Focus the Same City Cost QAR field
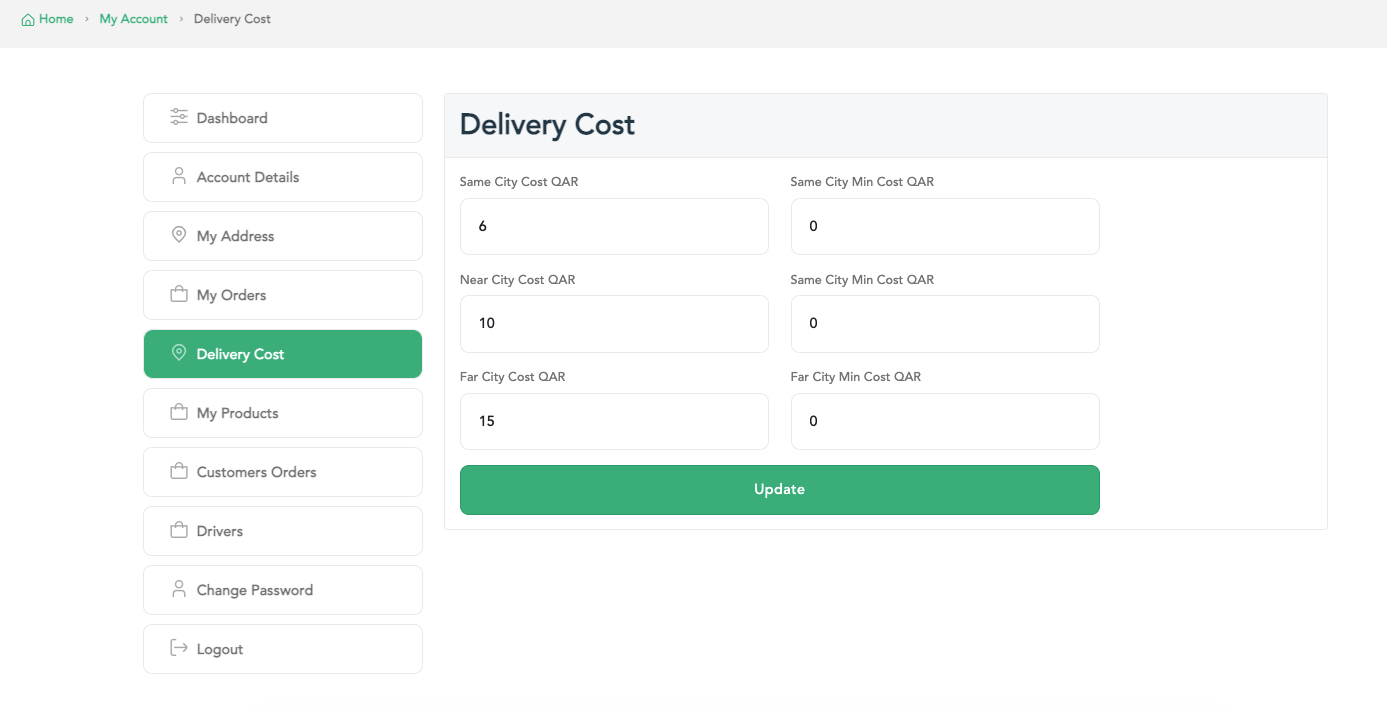 coord(614,226)
